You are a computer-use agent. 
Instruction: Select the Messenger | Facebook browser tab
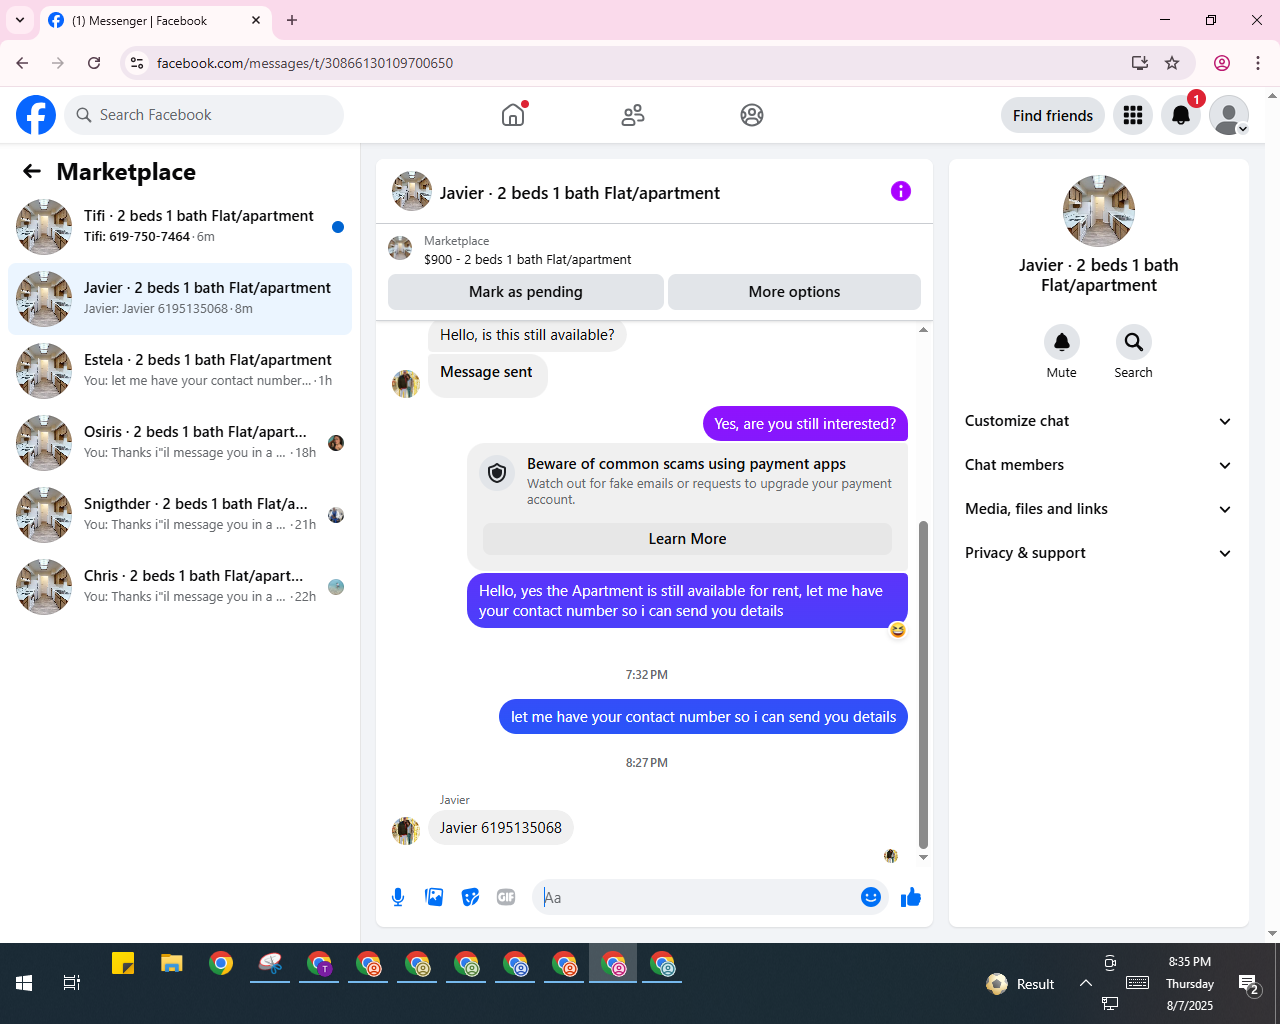click(155, 21)
